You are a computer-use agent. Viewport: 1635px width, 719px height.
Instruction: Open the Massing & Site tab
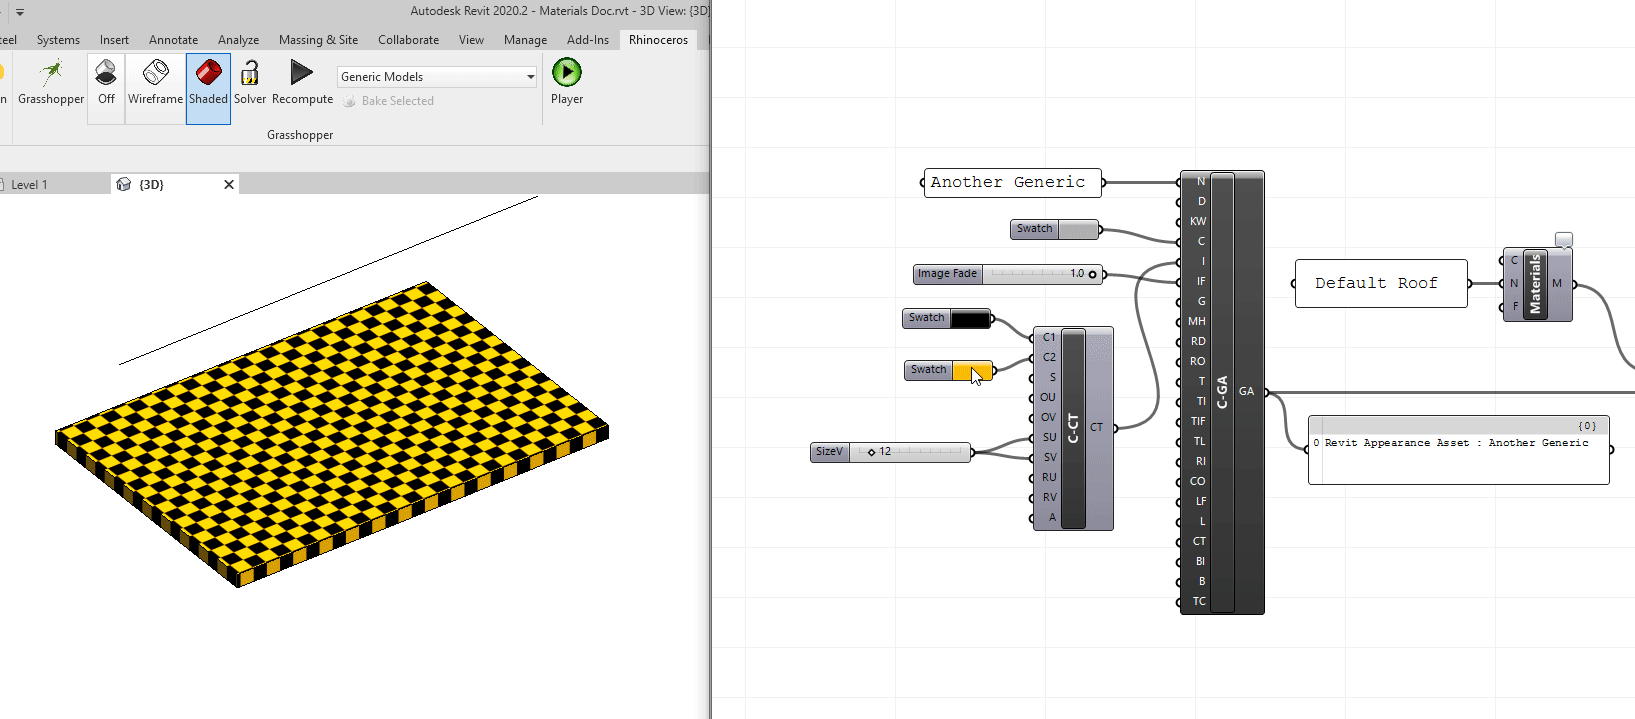point(318,40)
